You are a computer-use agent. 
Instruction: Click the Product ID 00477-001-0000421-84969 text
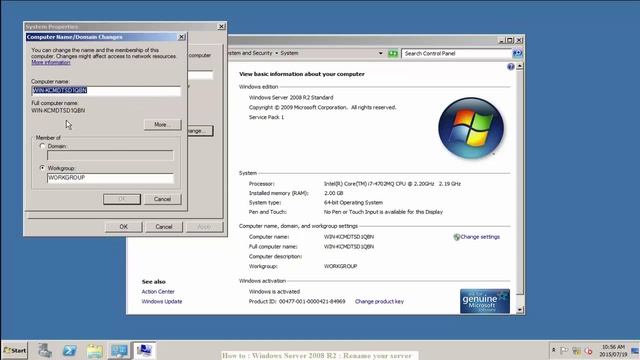point(297,302)
